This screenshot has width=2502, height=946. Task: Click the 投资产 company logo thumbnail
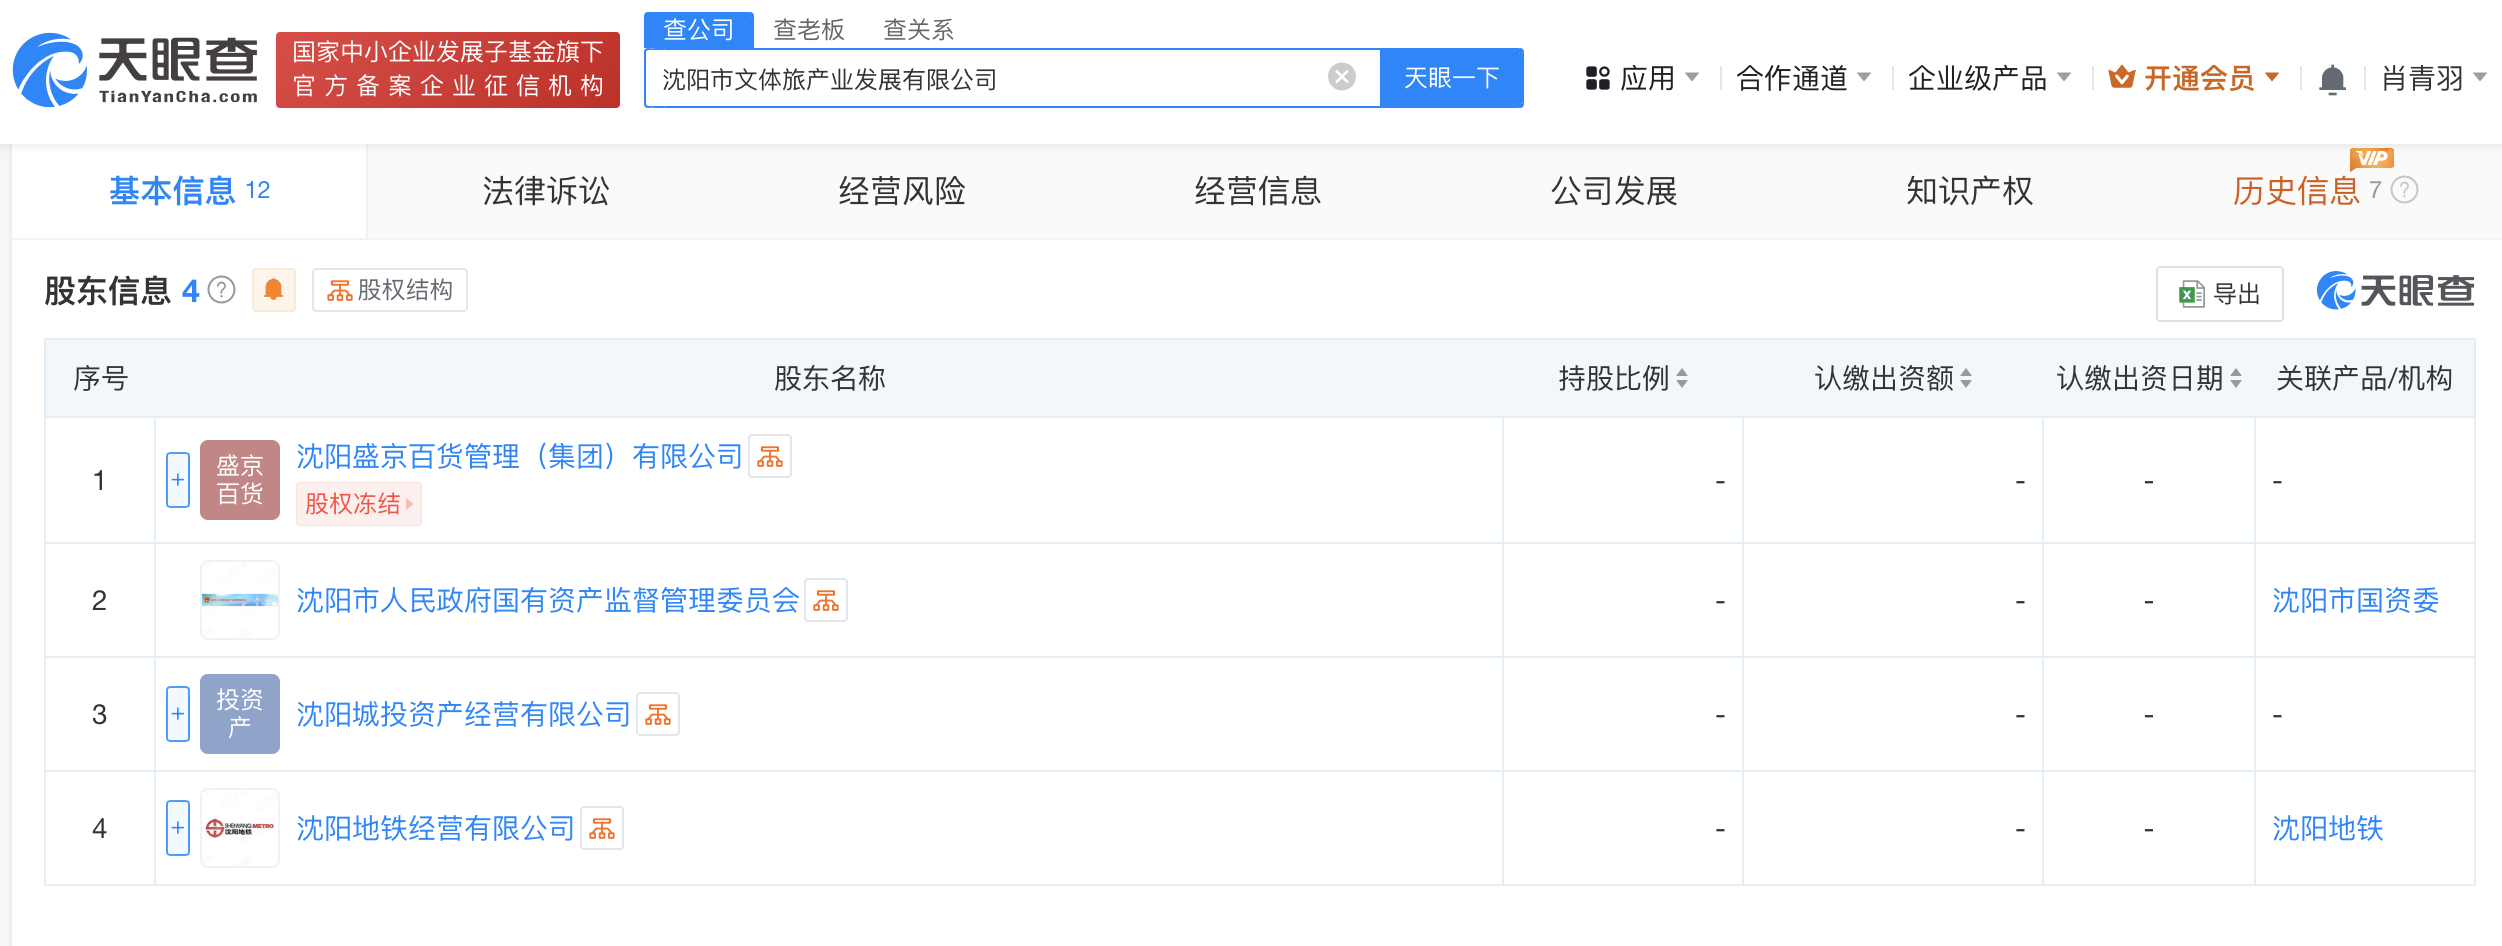point(240,714)
